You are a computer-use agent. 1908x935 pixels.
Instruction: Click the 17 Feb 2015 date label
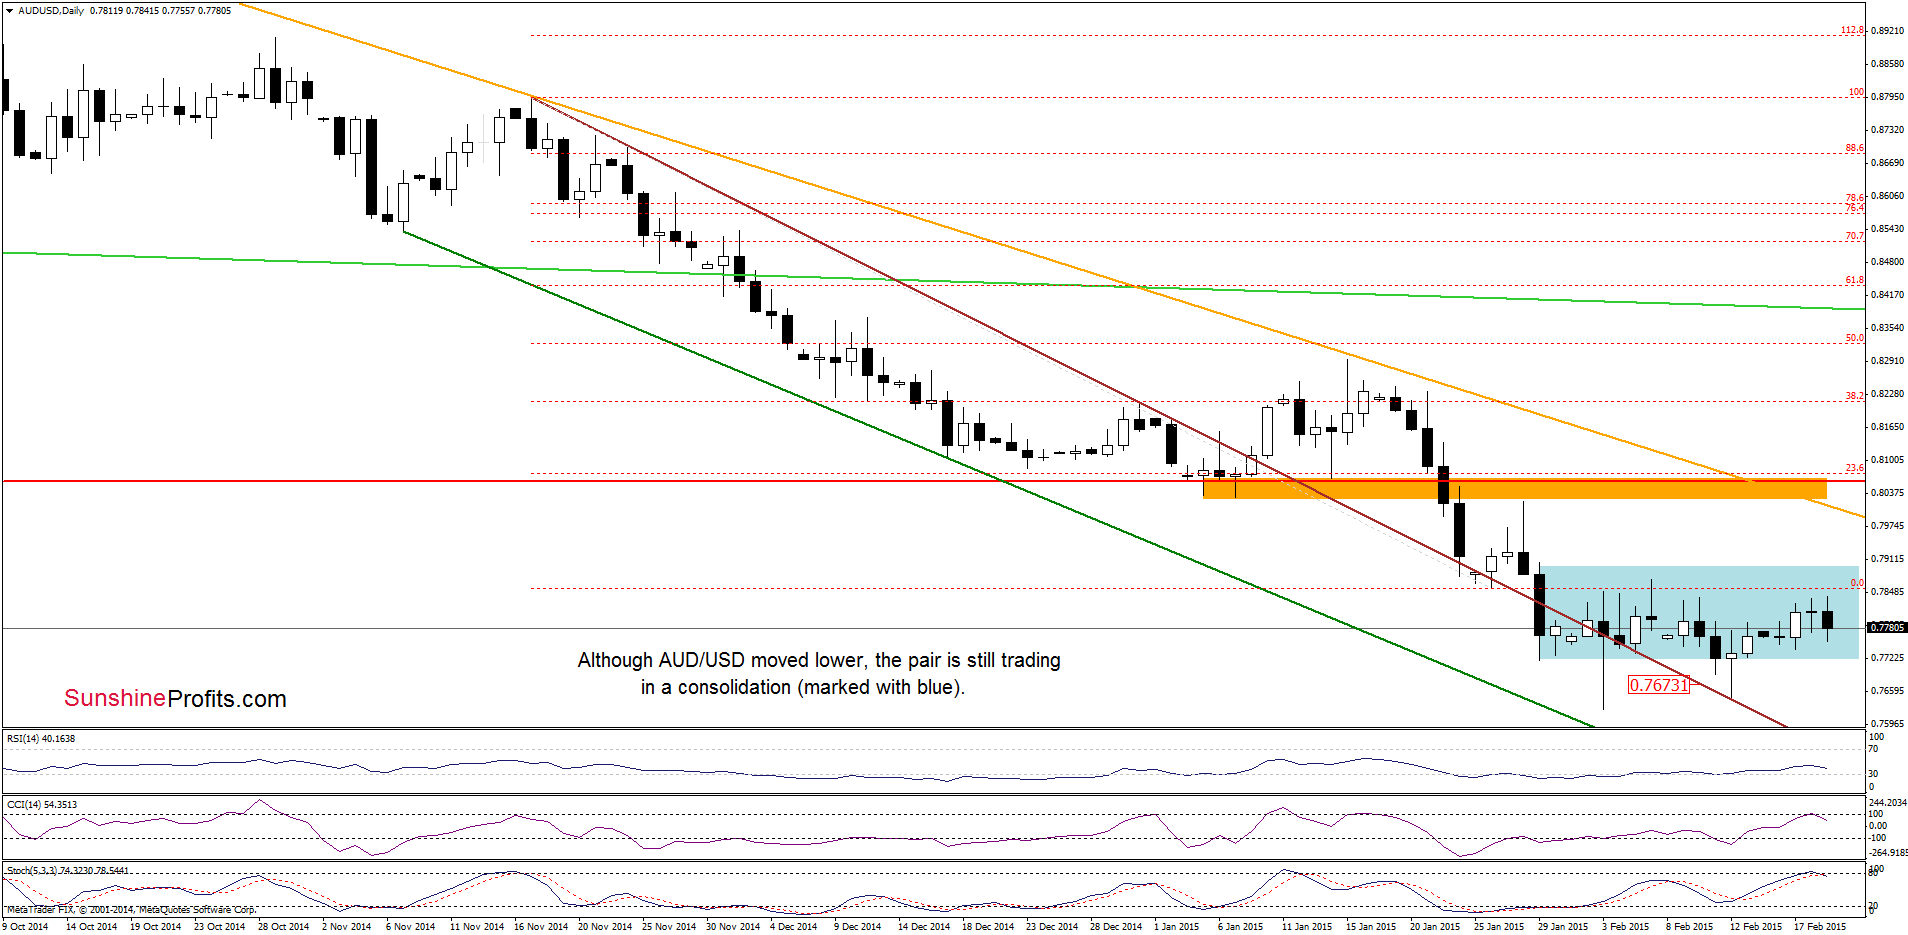tap(1819, 926)
